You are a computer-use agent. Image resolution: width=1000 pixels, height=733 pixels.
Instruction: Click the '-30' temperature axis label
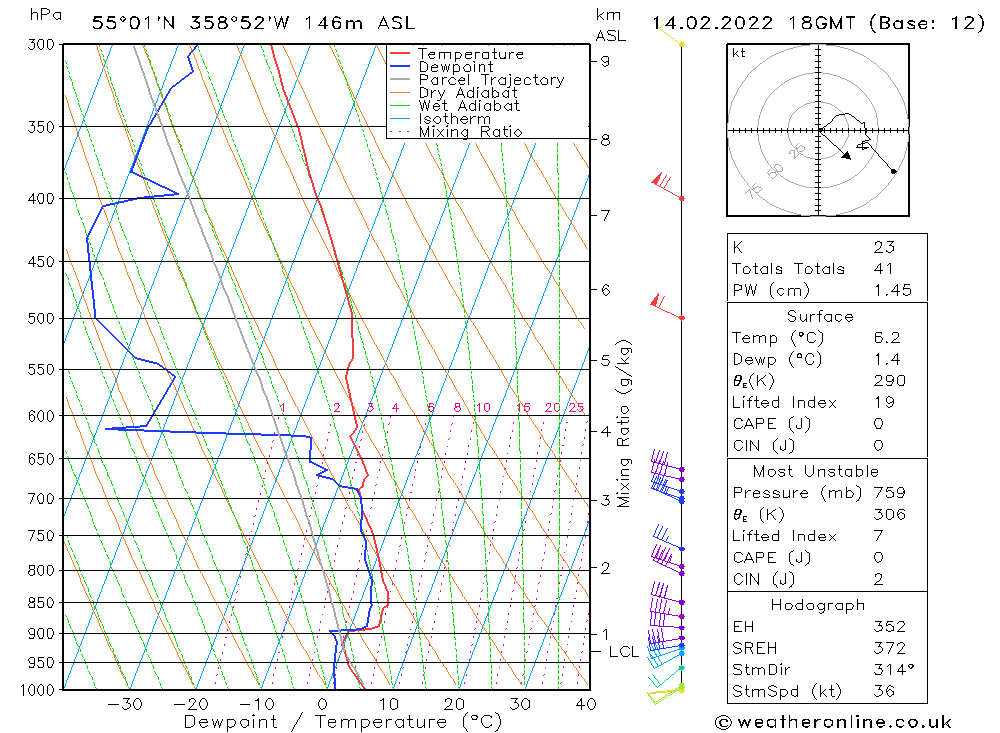(125, 704)
